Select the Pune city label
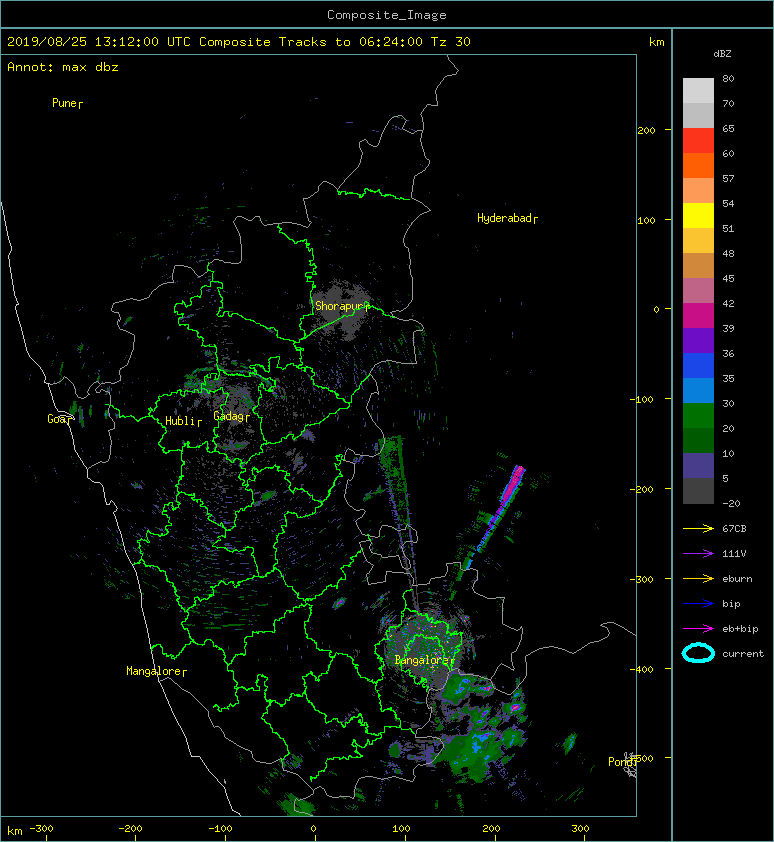This screenshot has height=842, width=774. click(67, 103)
